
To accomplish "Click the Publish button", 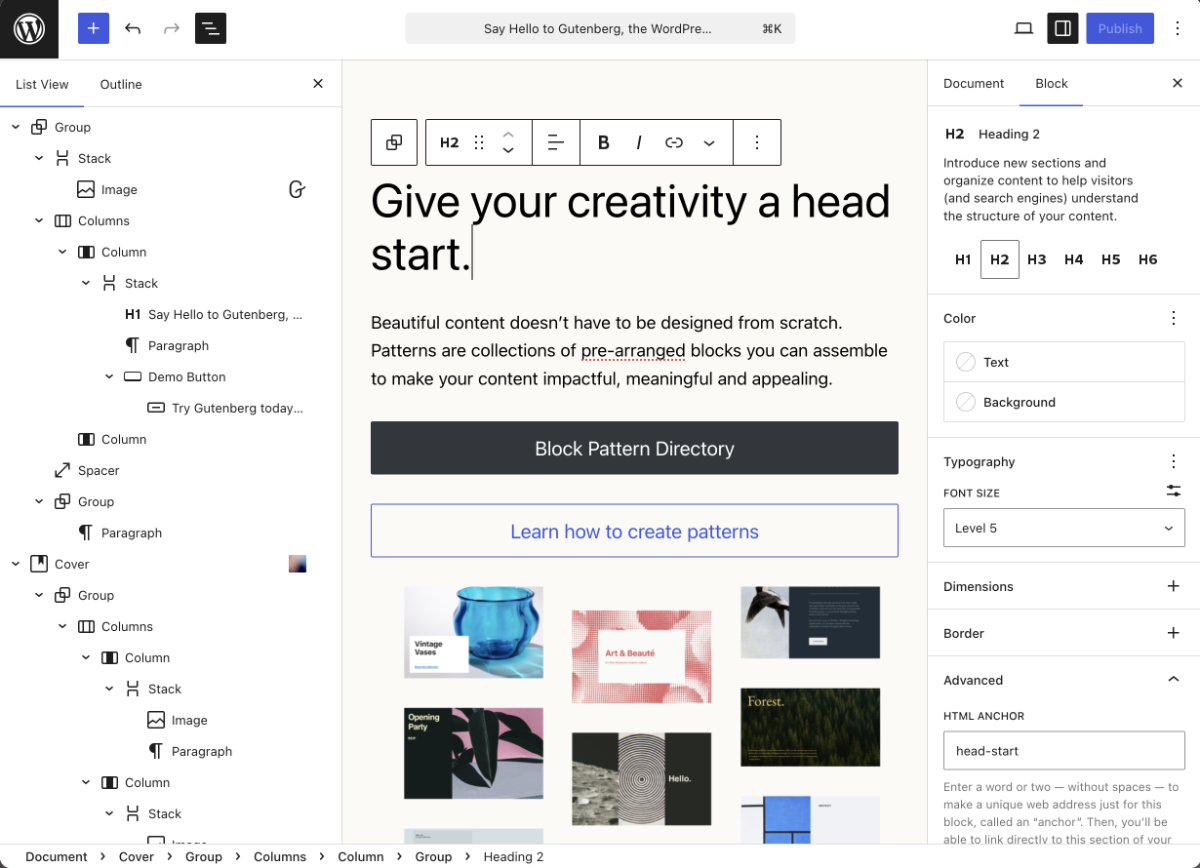I will coord(1119,29).
